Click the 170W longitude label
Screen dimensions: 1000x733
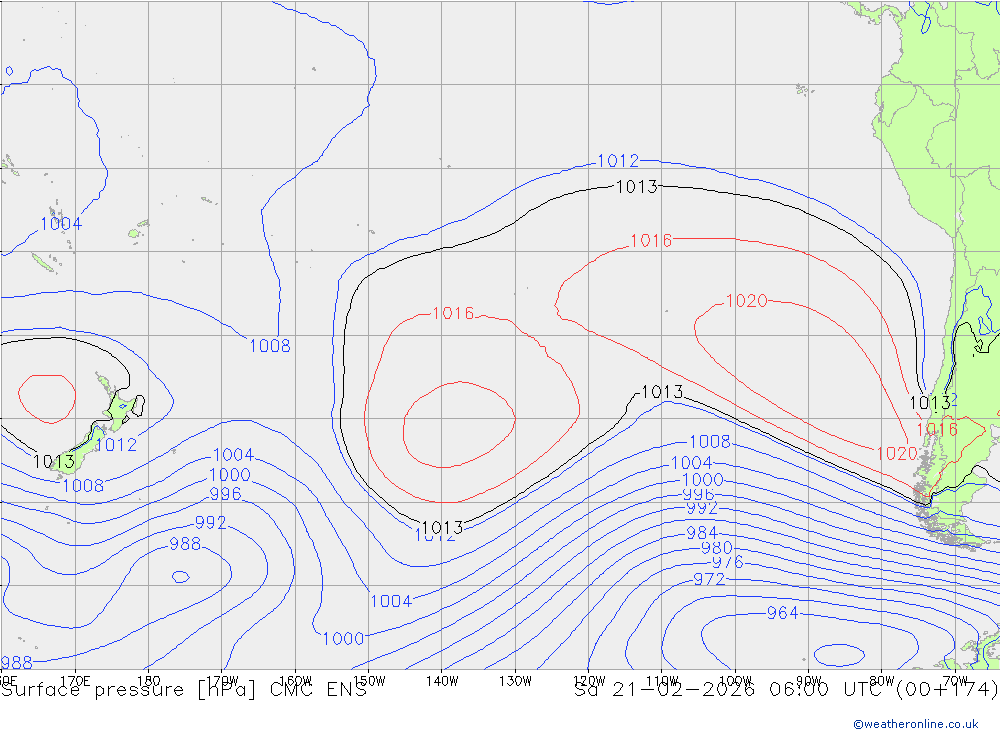(223, 681)
